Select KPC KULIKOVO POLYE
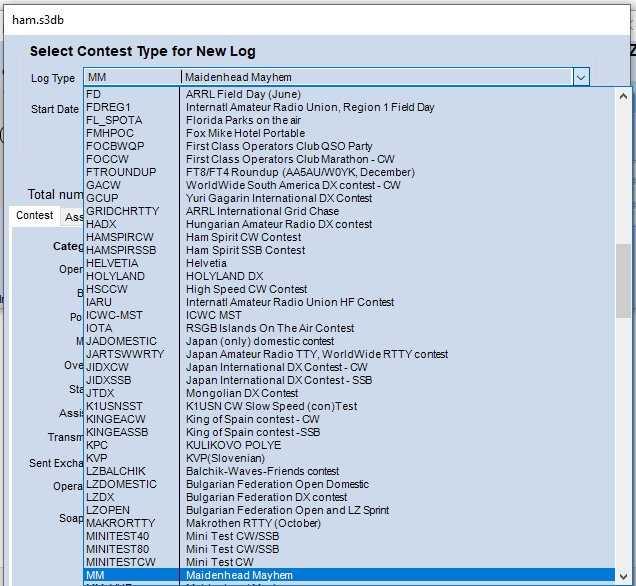636x586 pixels. 350,445
